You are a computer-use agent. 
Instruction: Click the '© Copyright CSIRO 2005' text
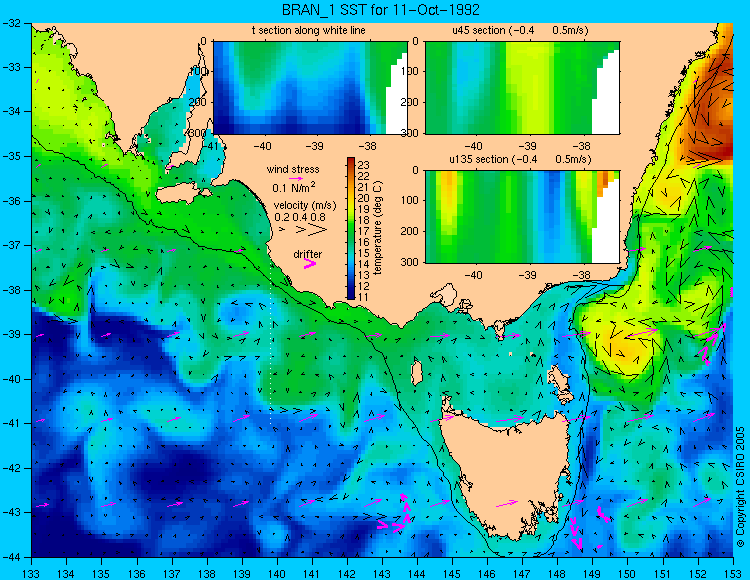pyautogui.click(x=740, y=487)
